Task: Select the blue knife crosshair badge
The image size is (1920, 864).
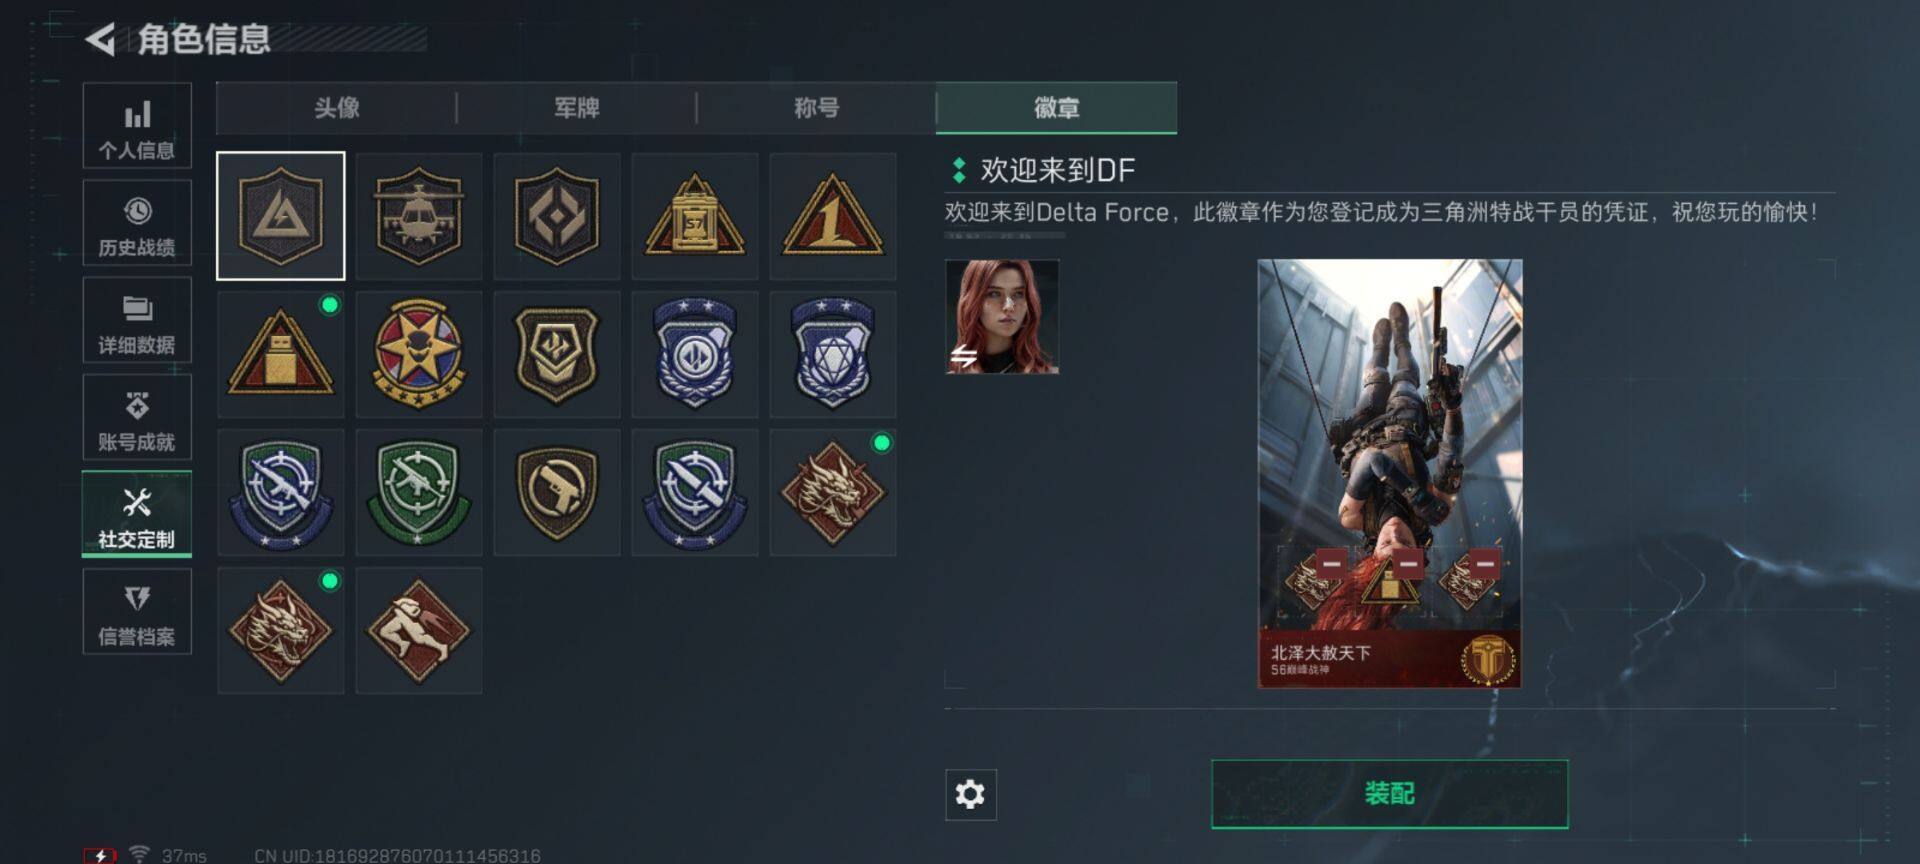Action: pos(695,492)
